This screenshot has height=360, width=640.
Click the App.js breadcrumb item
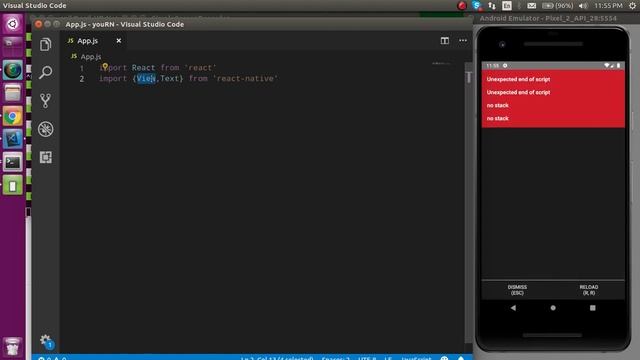[x=90, y=57]
